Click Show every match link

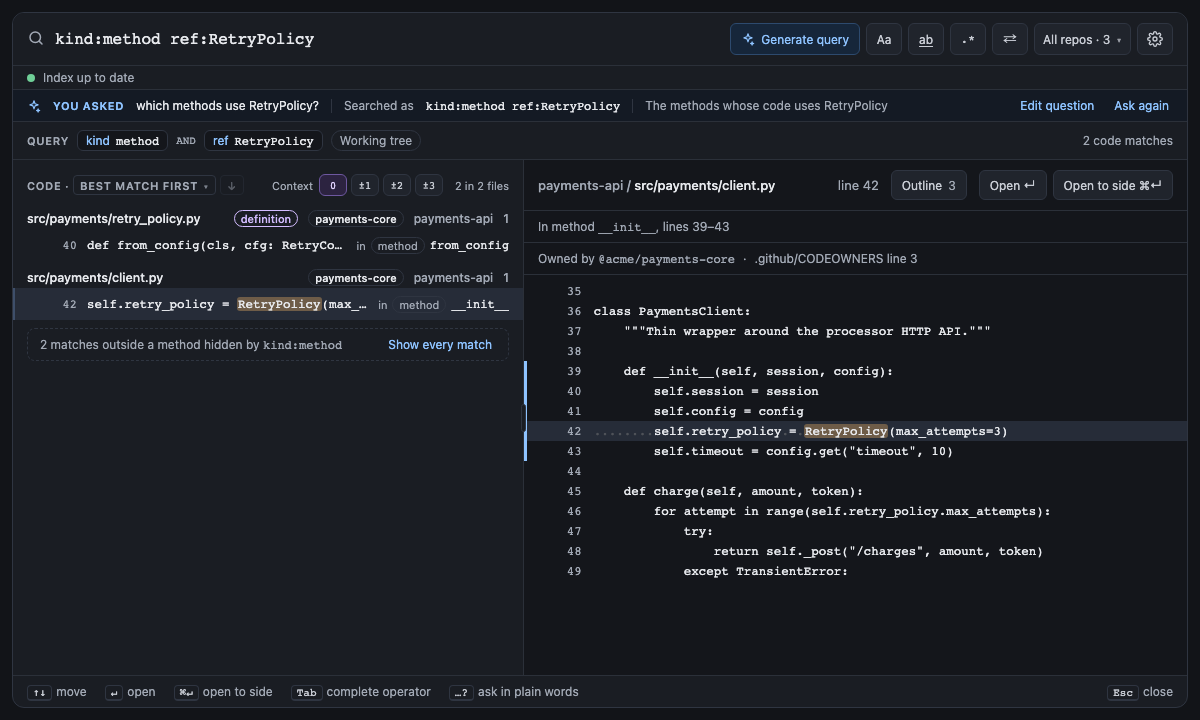(440, 345)
